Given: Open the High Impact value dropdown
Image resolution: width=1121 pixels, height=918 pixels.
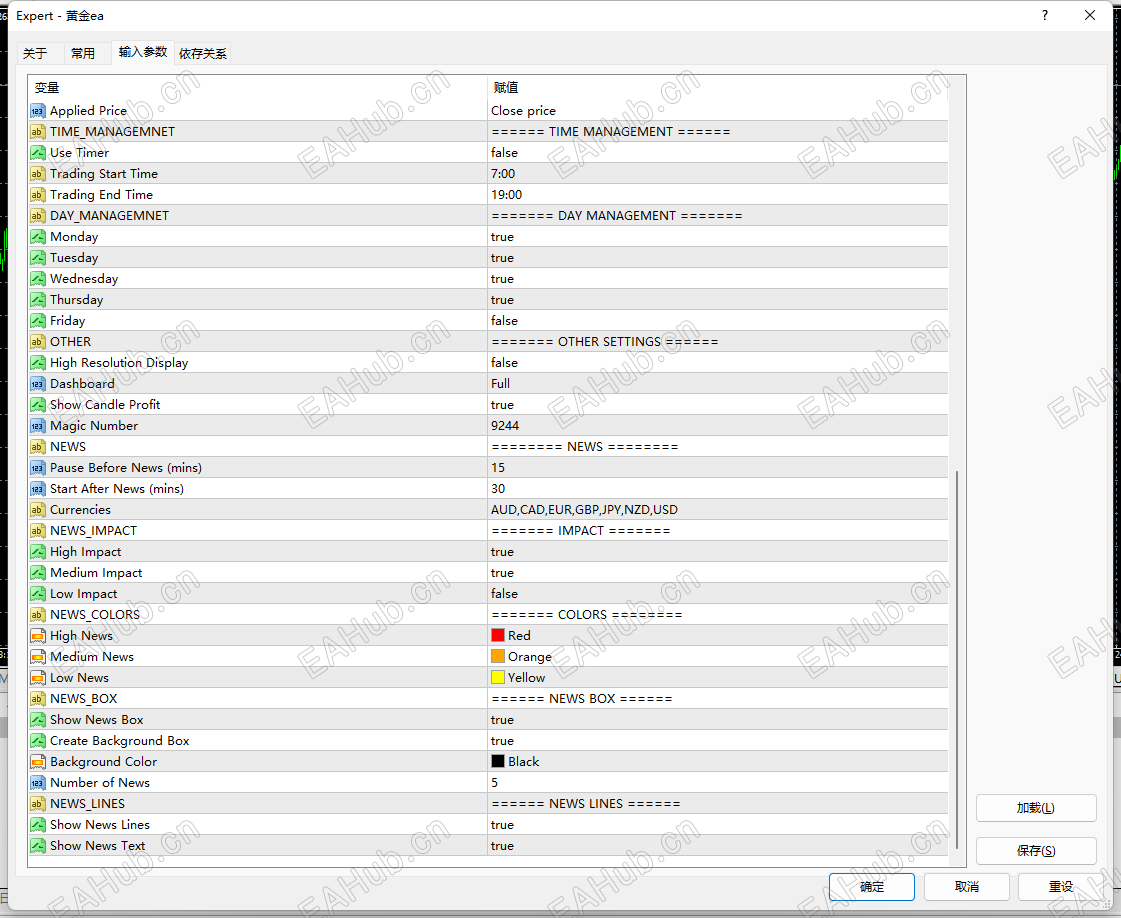Looking at the screenshot, I should (718, 552).
